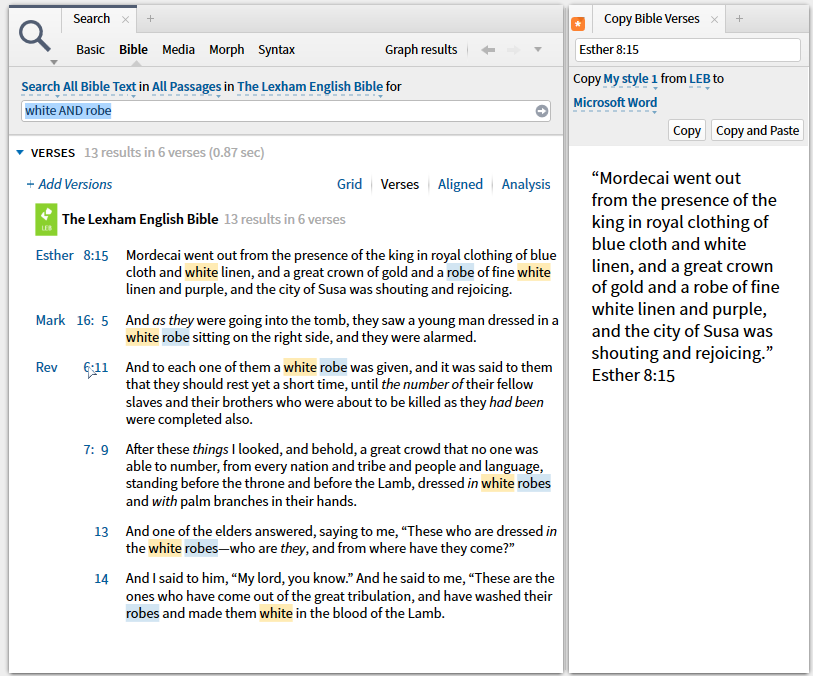Click highlighted word robes in verse 14

(x=142, y=613)
